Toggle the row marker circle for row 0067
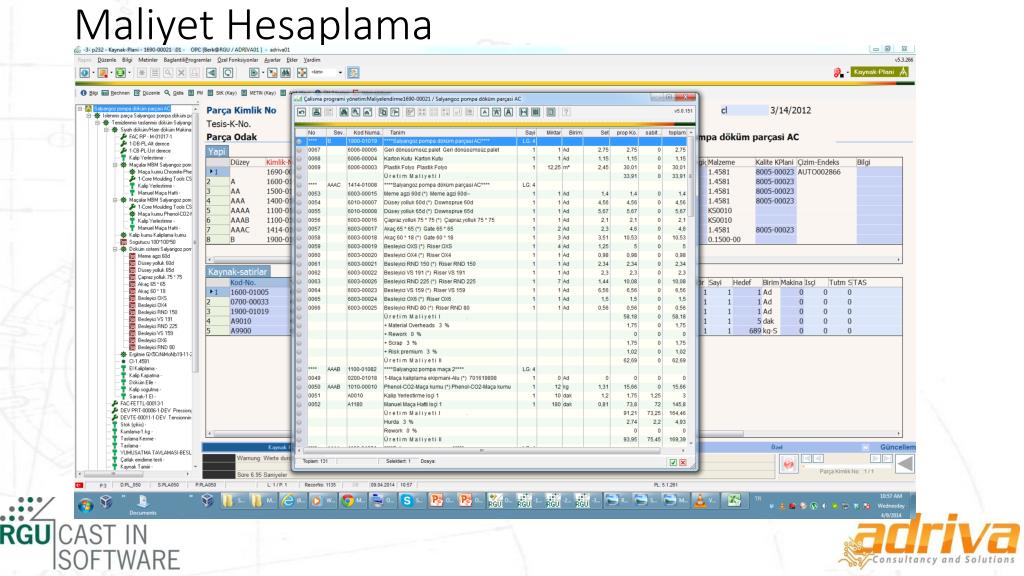This screenshot has height=576, width=1024. 300,150
